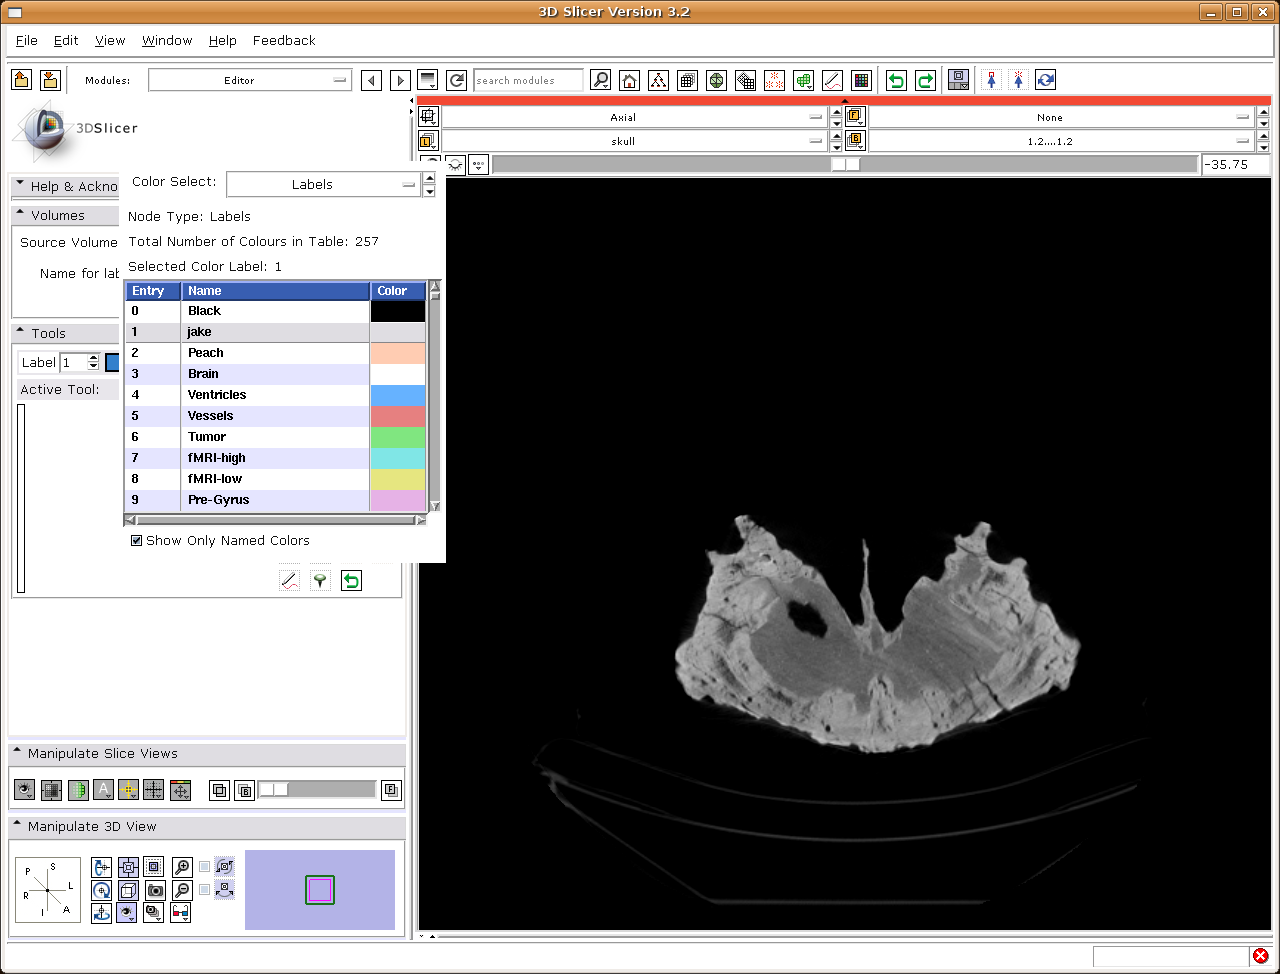The image size is (1280, 974).
Task: Go to previous module with back arrow
Action: click(371, 80)
